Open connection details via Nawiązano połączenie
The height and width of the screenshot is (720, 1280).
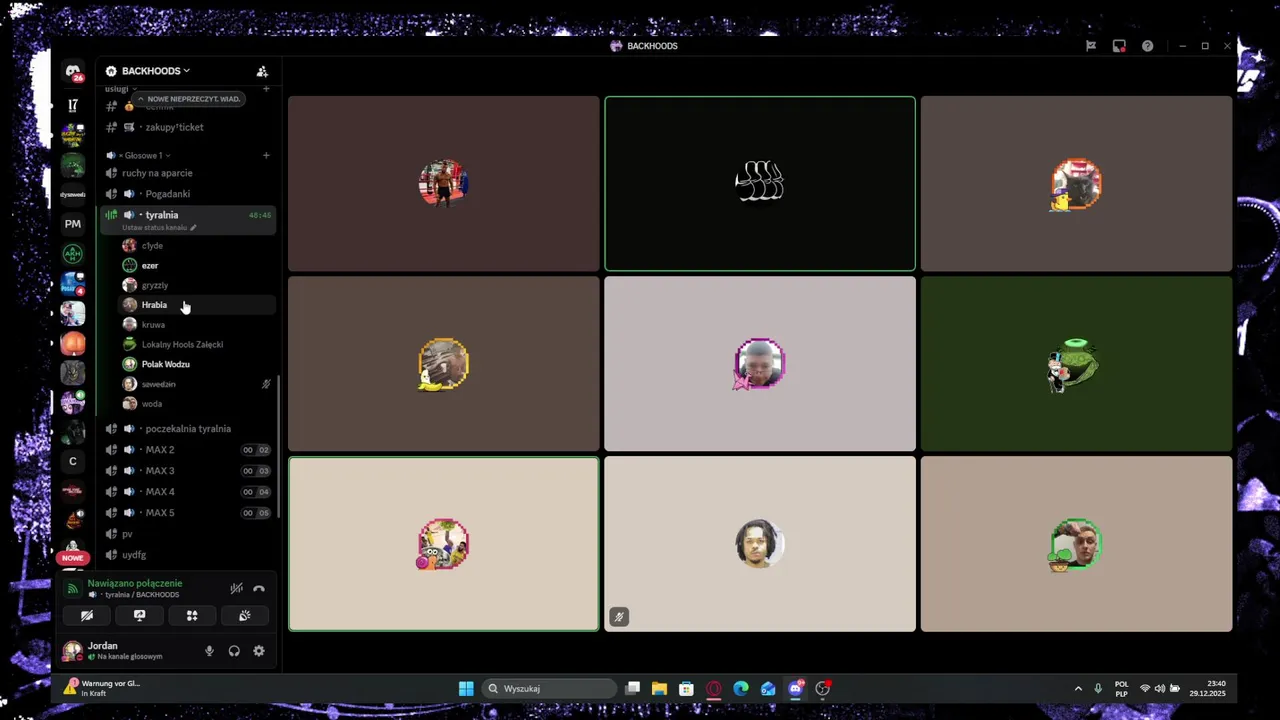coord(135,583)
